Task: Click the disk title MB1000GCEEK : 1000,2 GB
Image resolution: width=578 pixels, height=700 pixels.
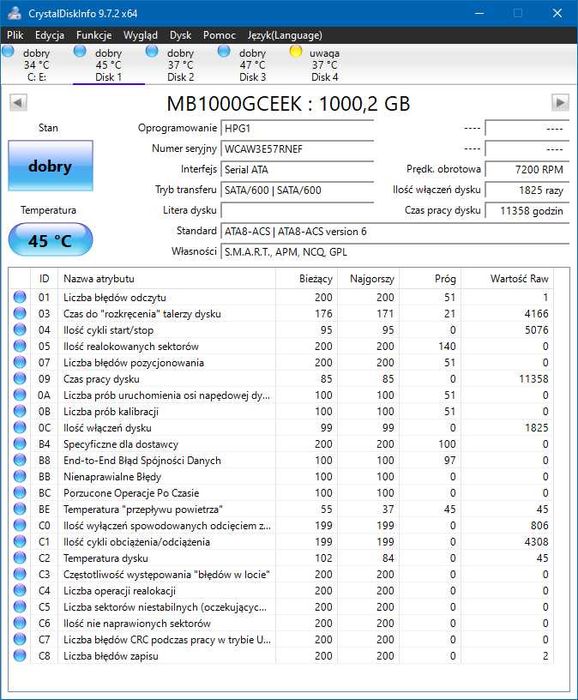Action: point(288,104)
